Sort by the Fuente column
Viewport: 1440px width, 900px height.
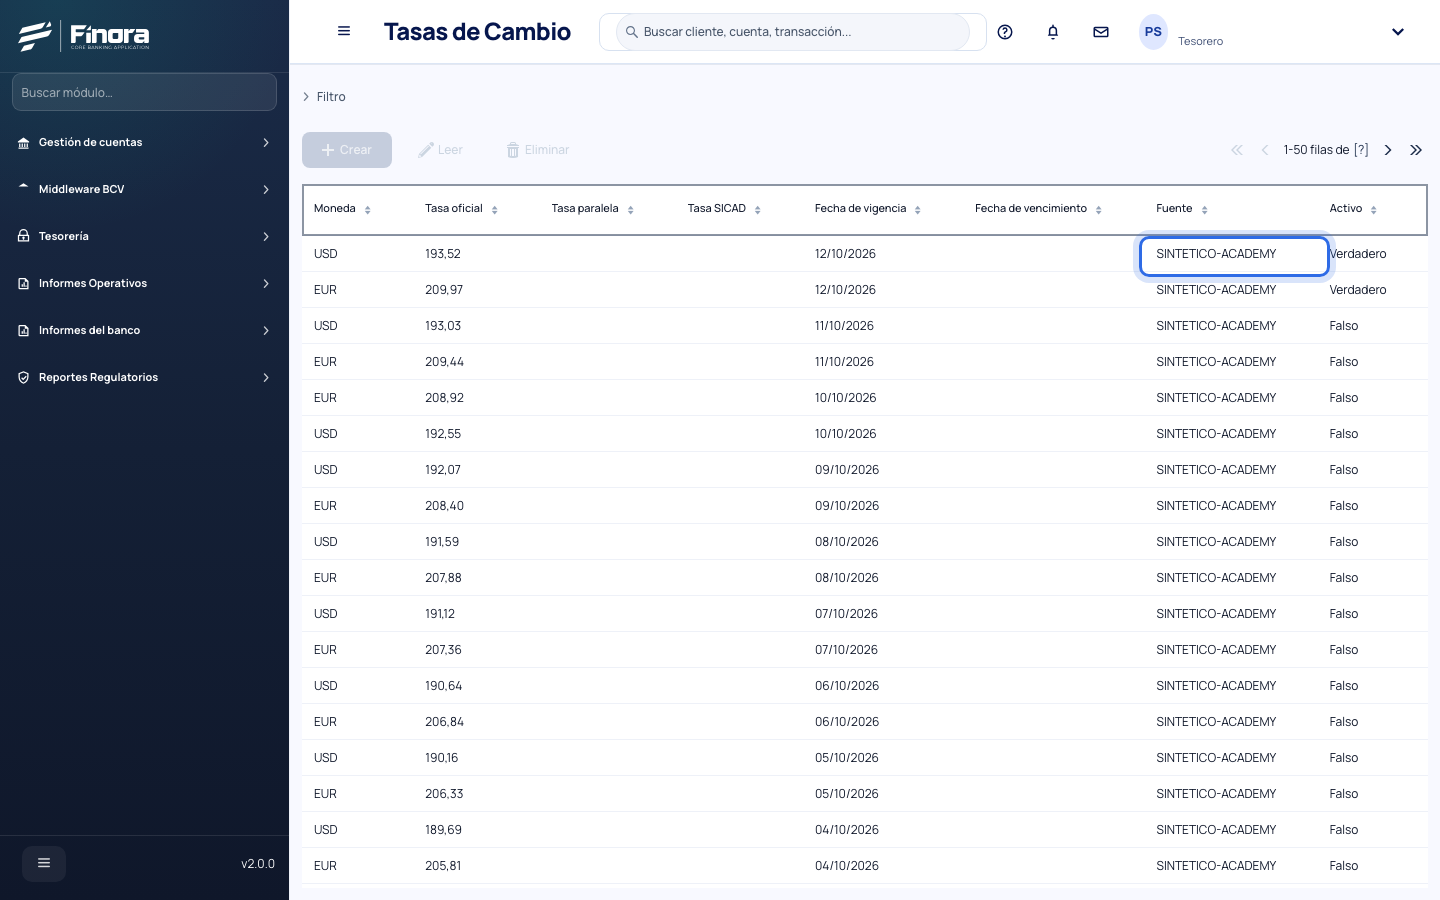1205,210
